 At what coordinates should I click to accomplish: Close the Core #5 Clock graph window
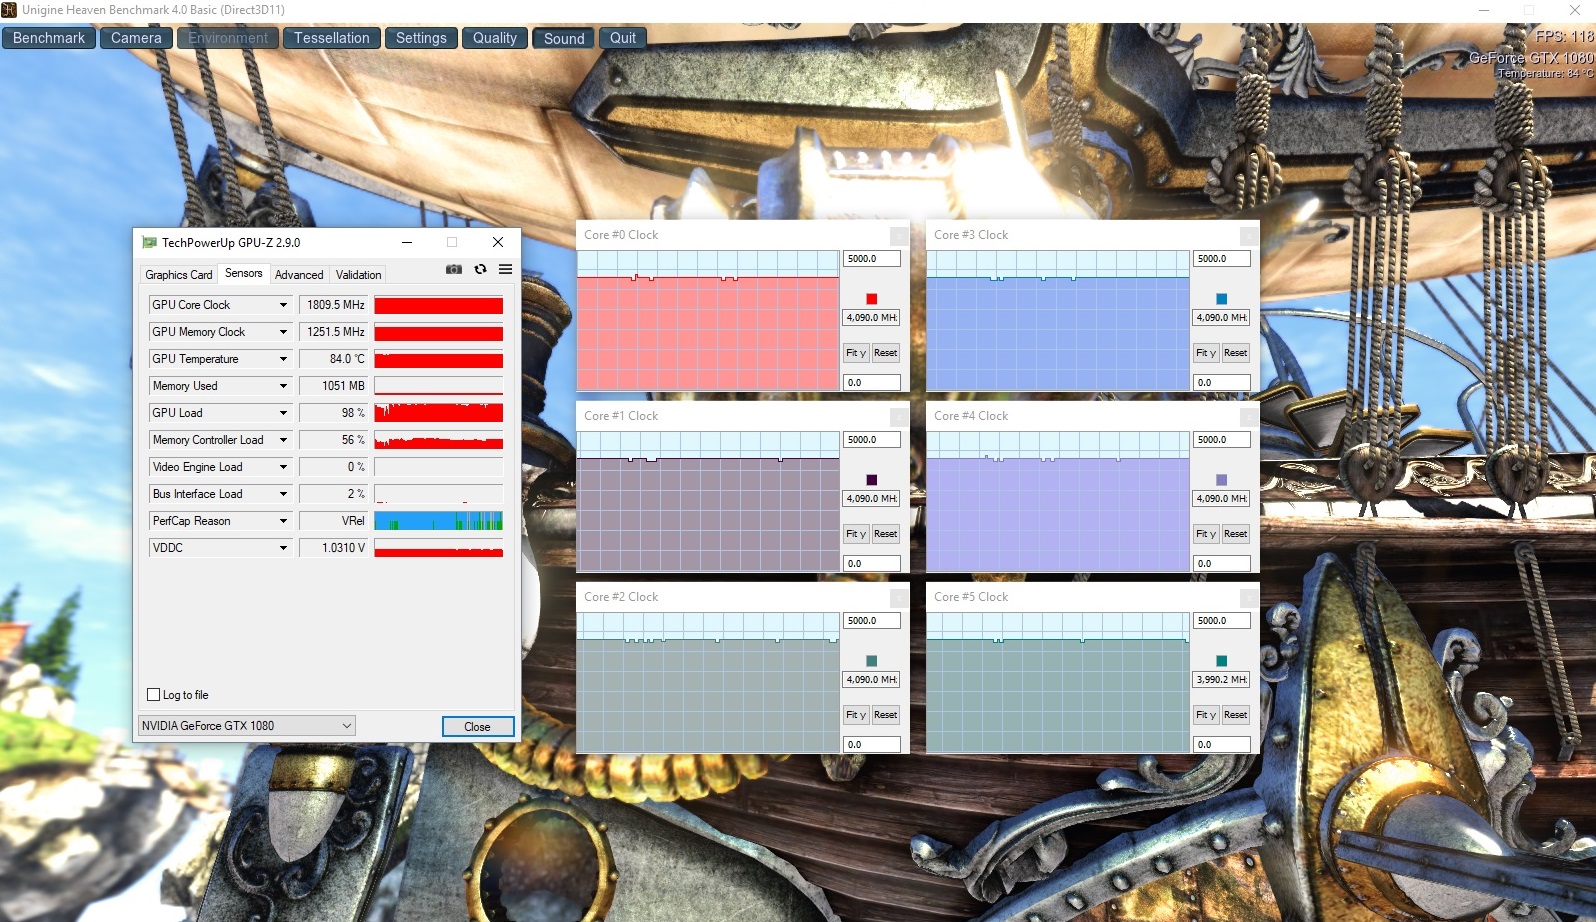pos(1250,598)
